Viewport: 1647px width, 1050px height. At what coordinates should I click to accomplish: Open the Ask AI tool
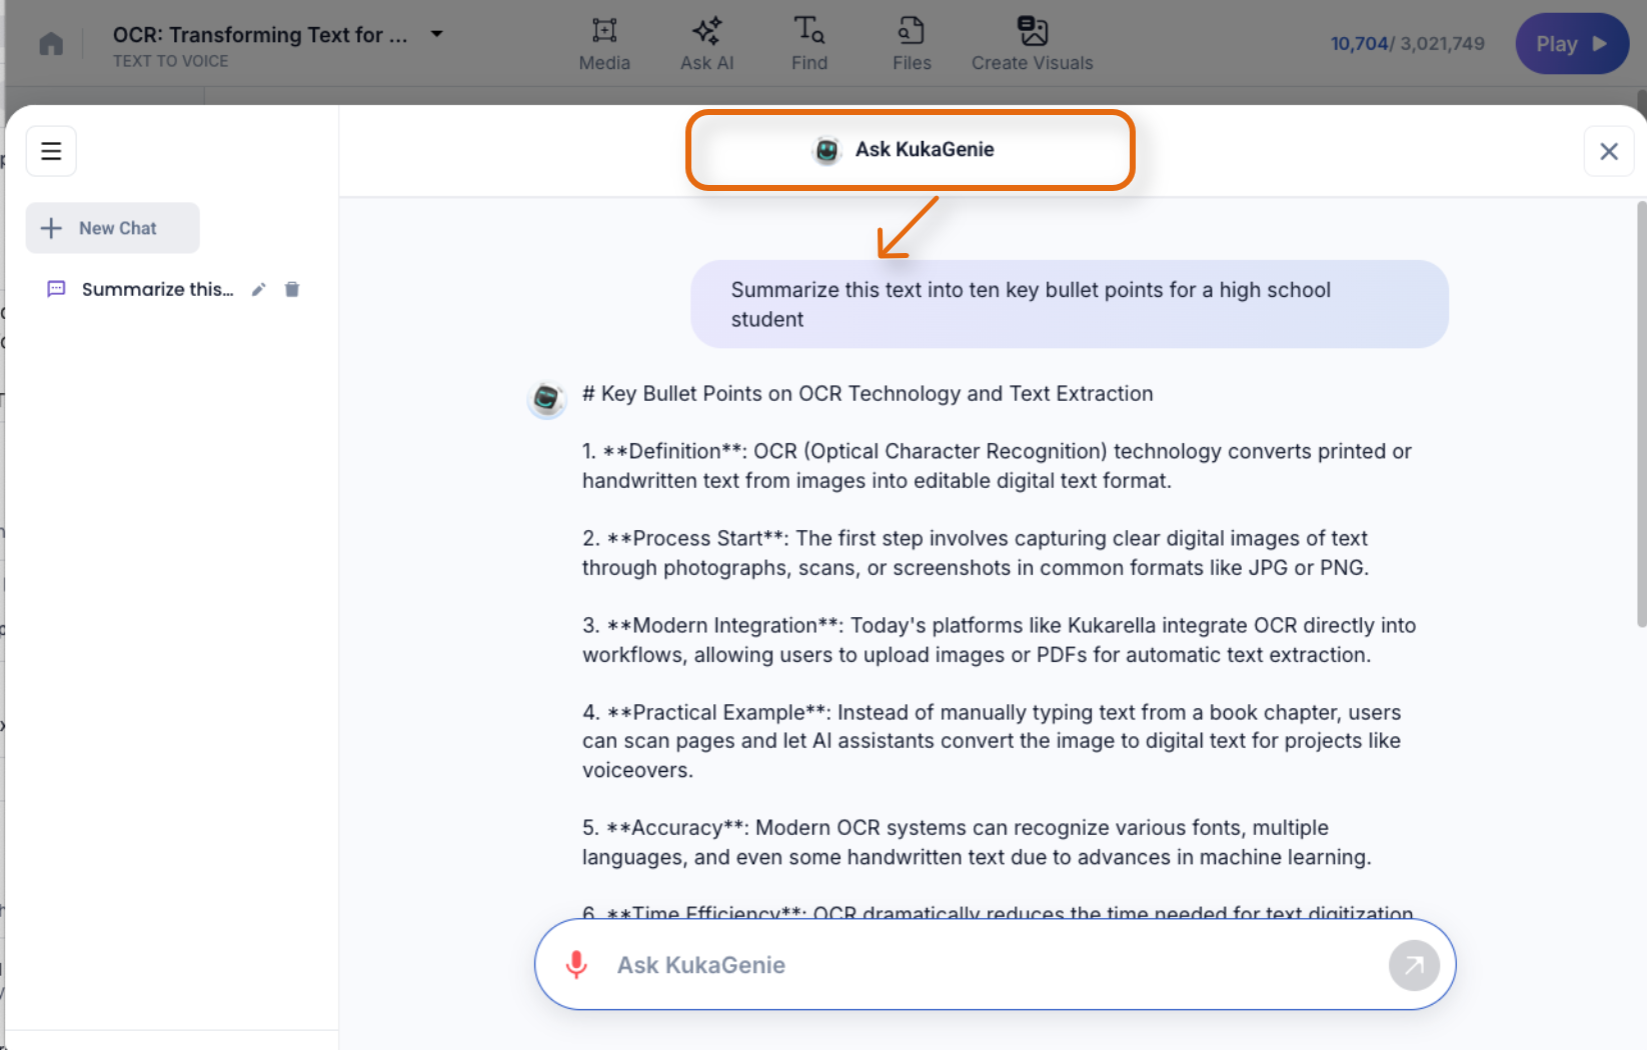(x=707, y=44)
